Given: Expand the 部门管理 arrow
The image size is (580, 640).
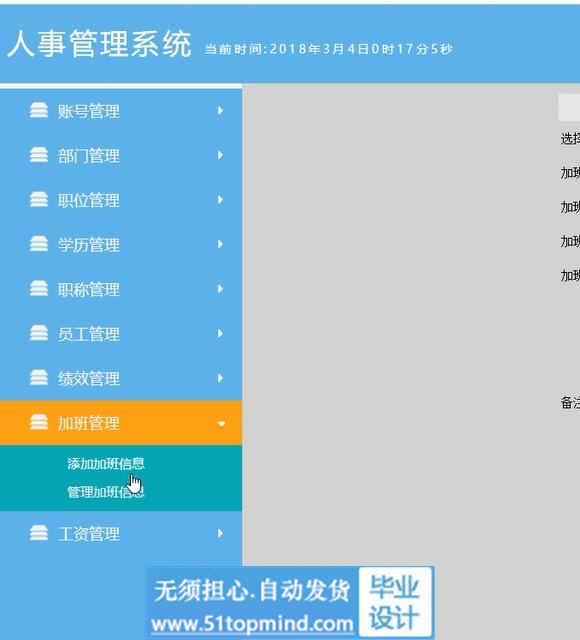Looking at the screenshot, I should (220, 155).
